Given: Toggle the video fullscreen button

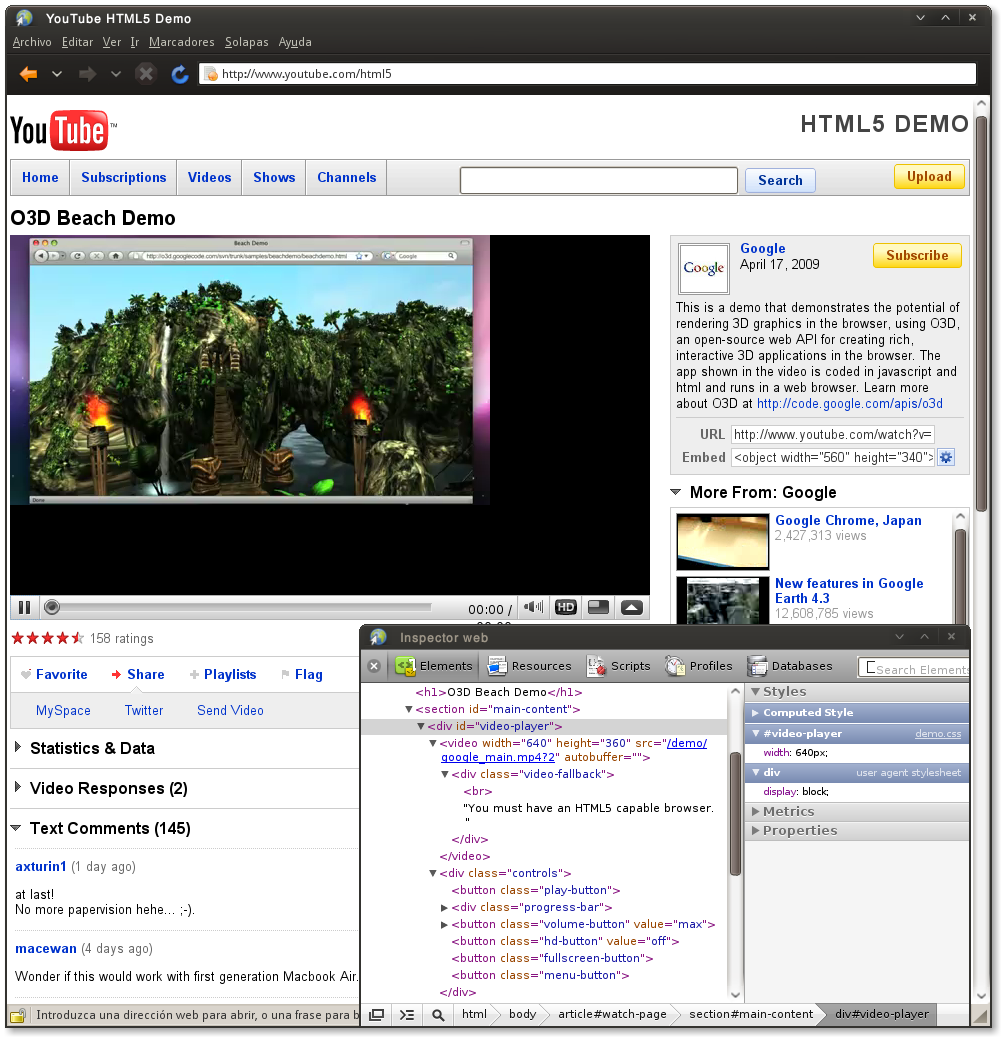Looking at the screenshot, I should tap(598, 607).
